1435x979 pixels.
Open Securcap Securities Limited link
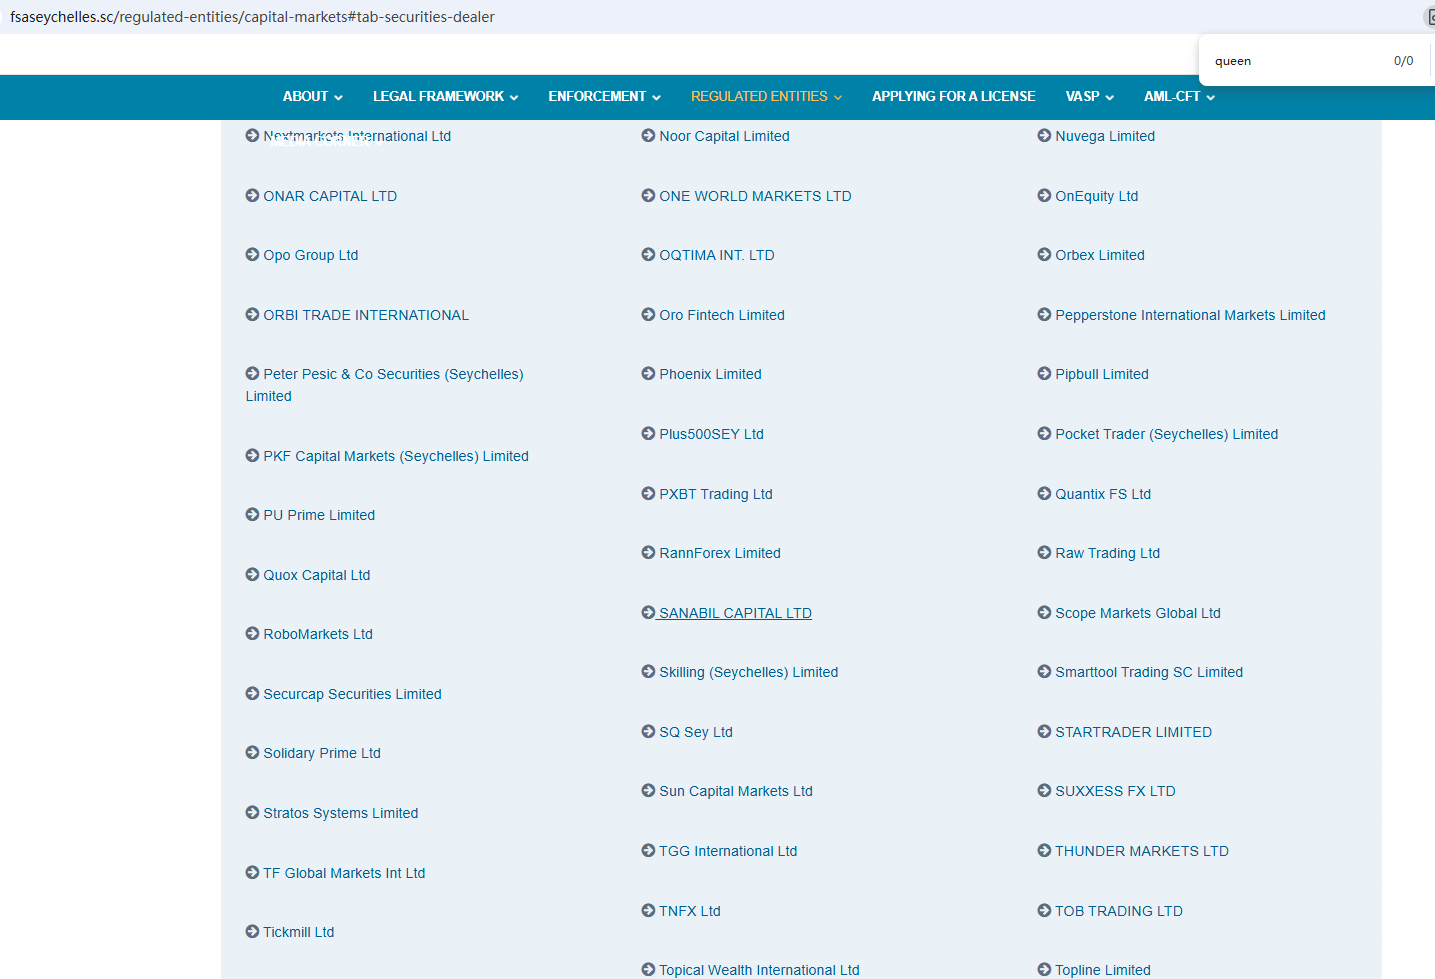352,694
